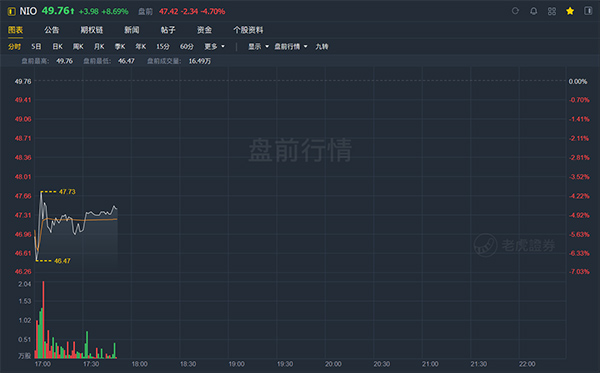Viewport: 600px width, 373px height.
Task: Select the 5日 five-day chart
Action: (36, 46)
